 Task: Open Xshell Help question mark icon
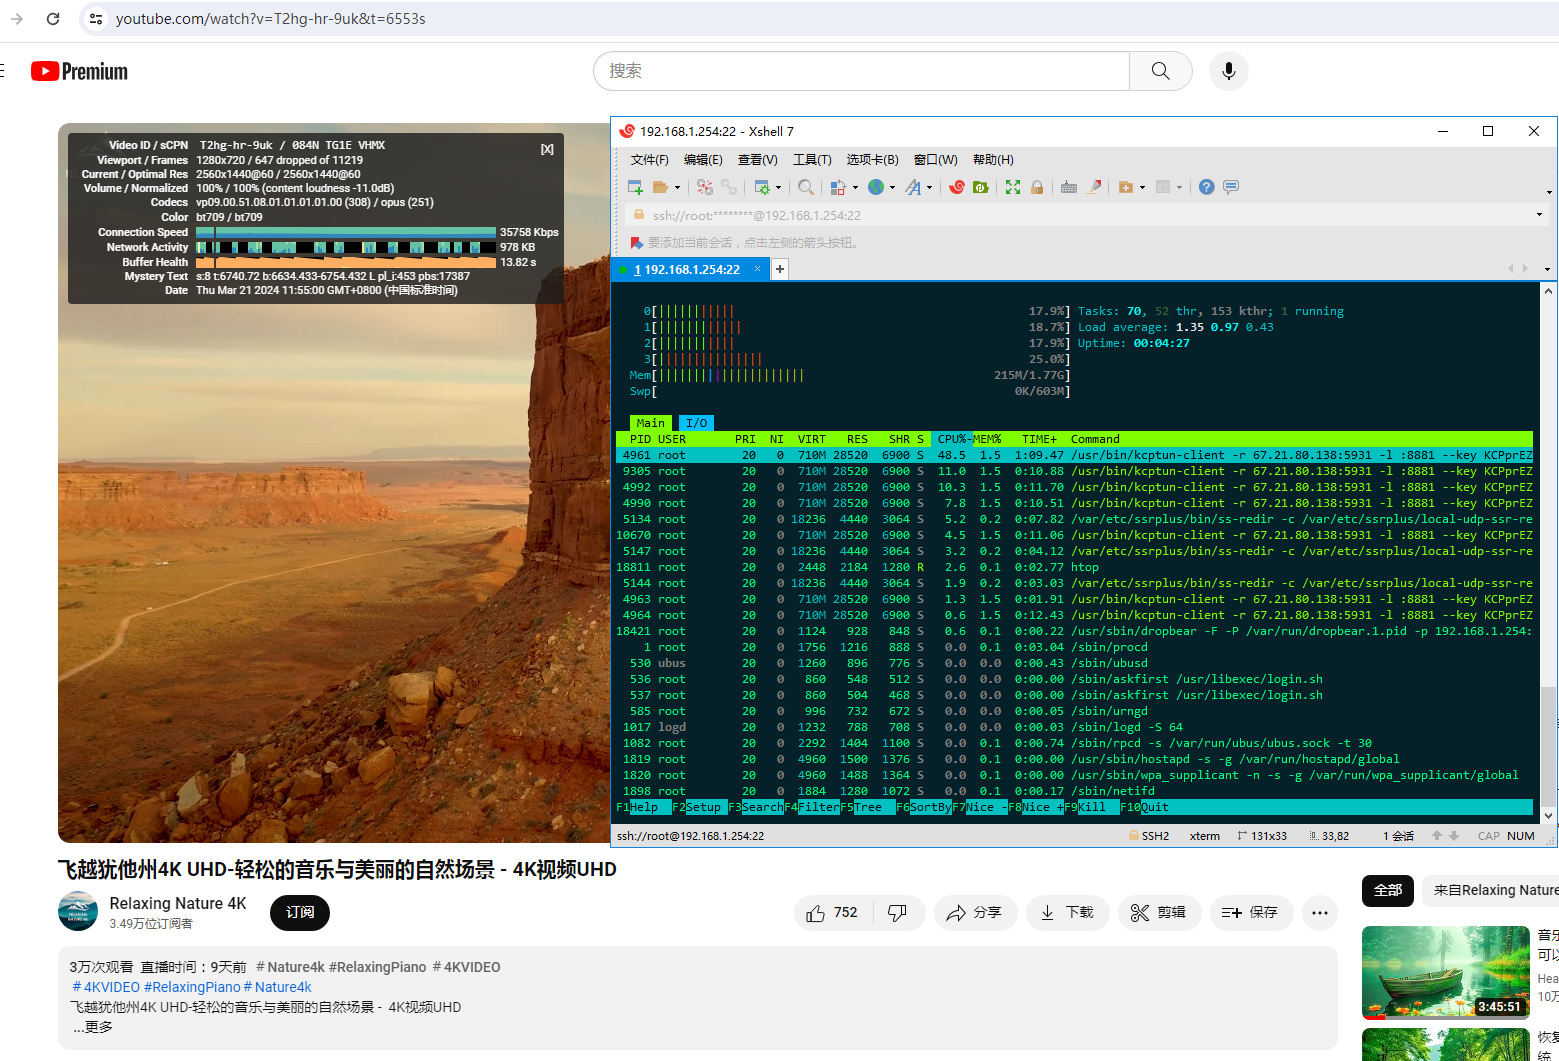[x=1207, y=187]
